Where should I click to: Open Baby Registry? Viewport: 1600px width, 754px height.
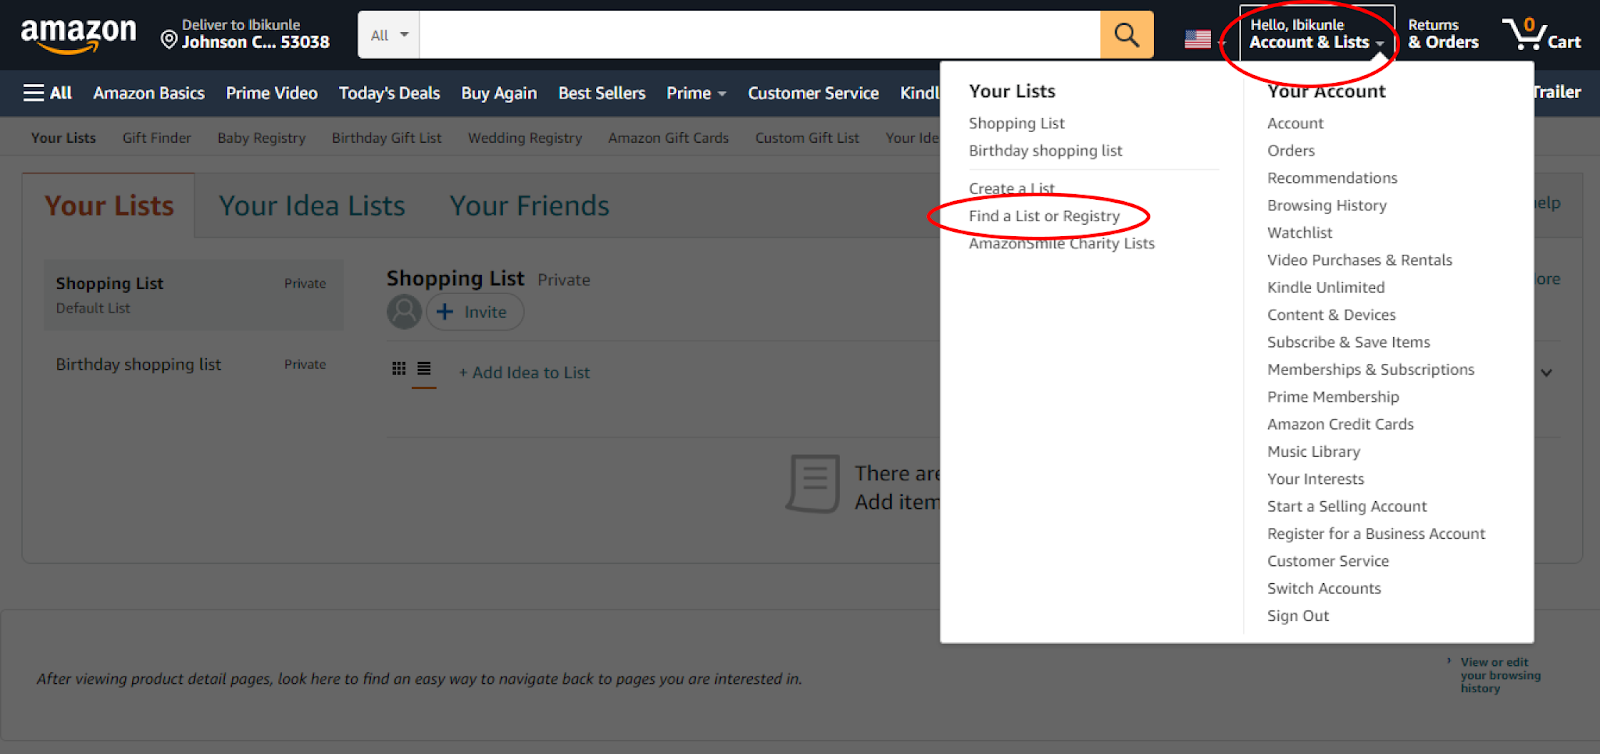[x=261, y=138]
